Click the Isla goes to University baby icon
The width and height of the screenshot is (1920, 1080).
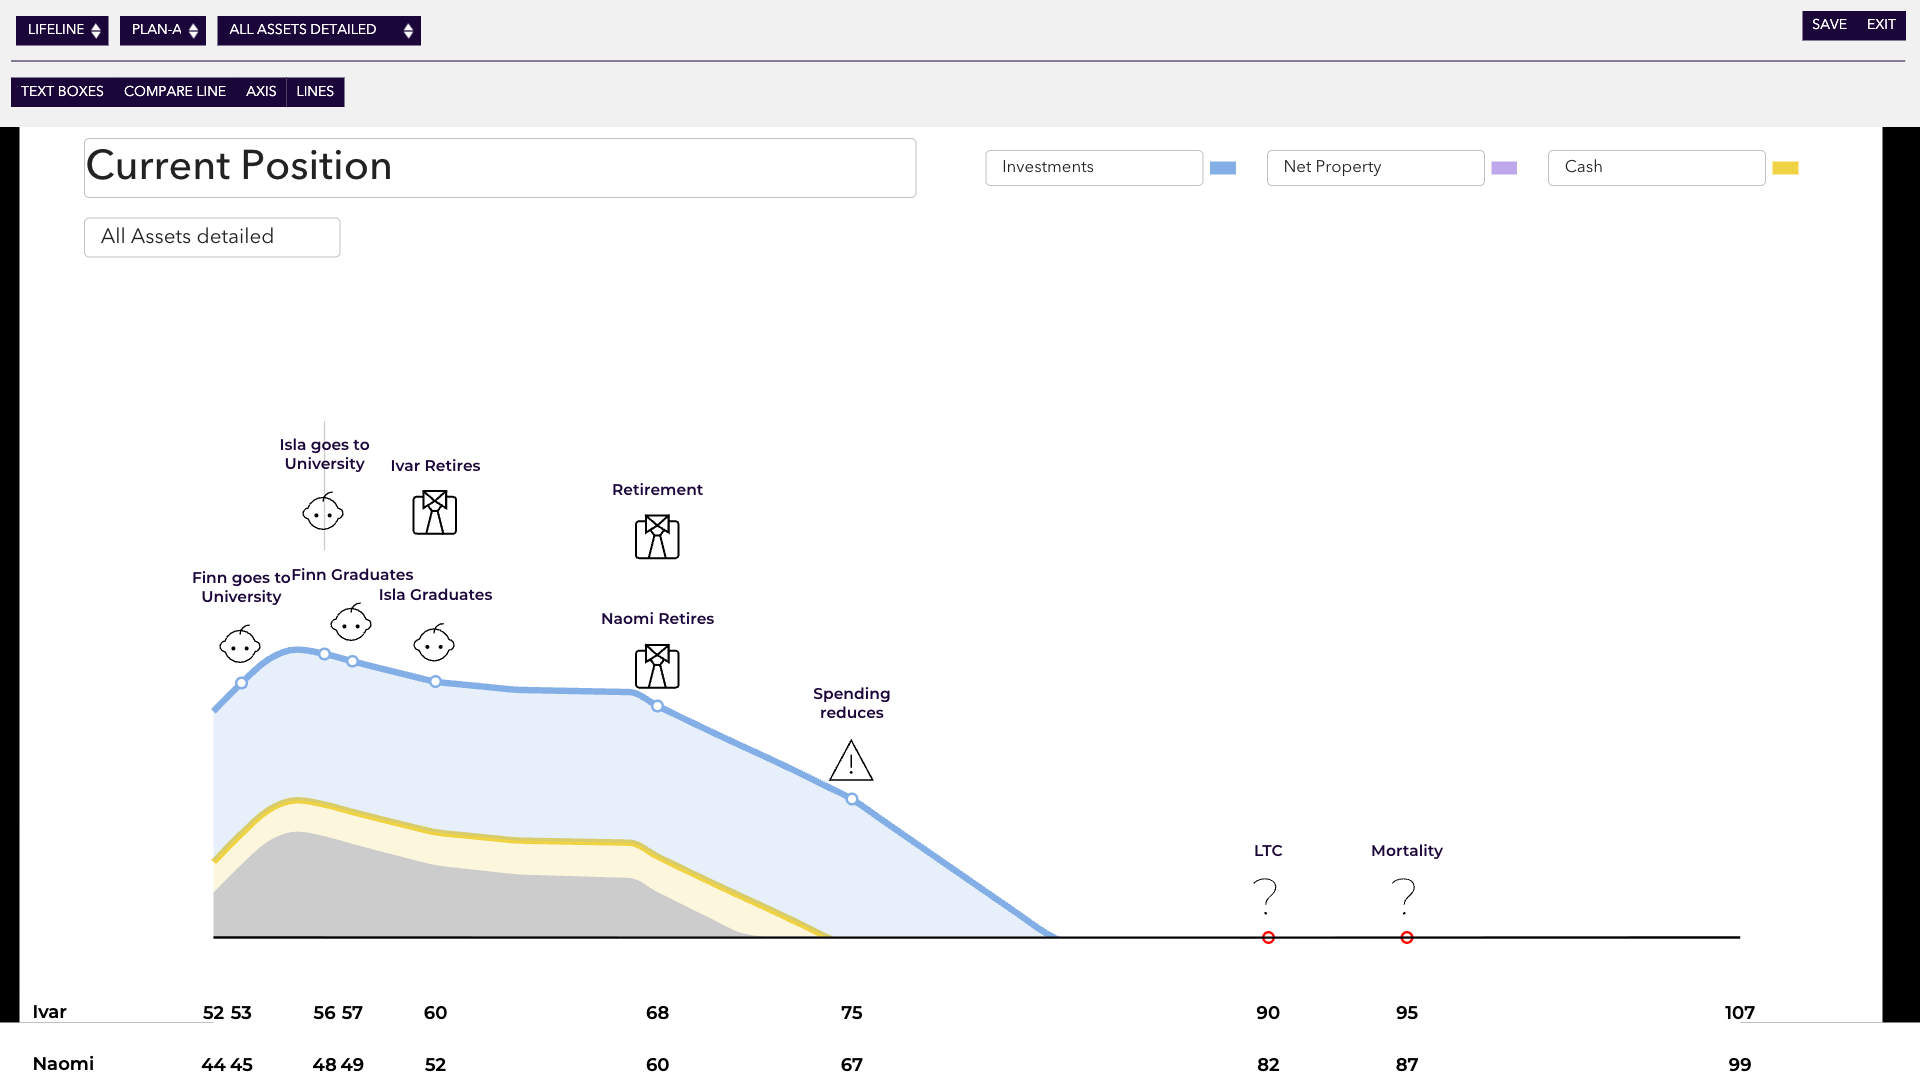click(323, 512)
